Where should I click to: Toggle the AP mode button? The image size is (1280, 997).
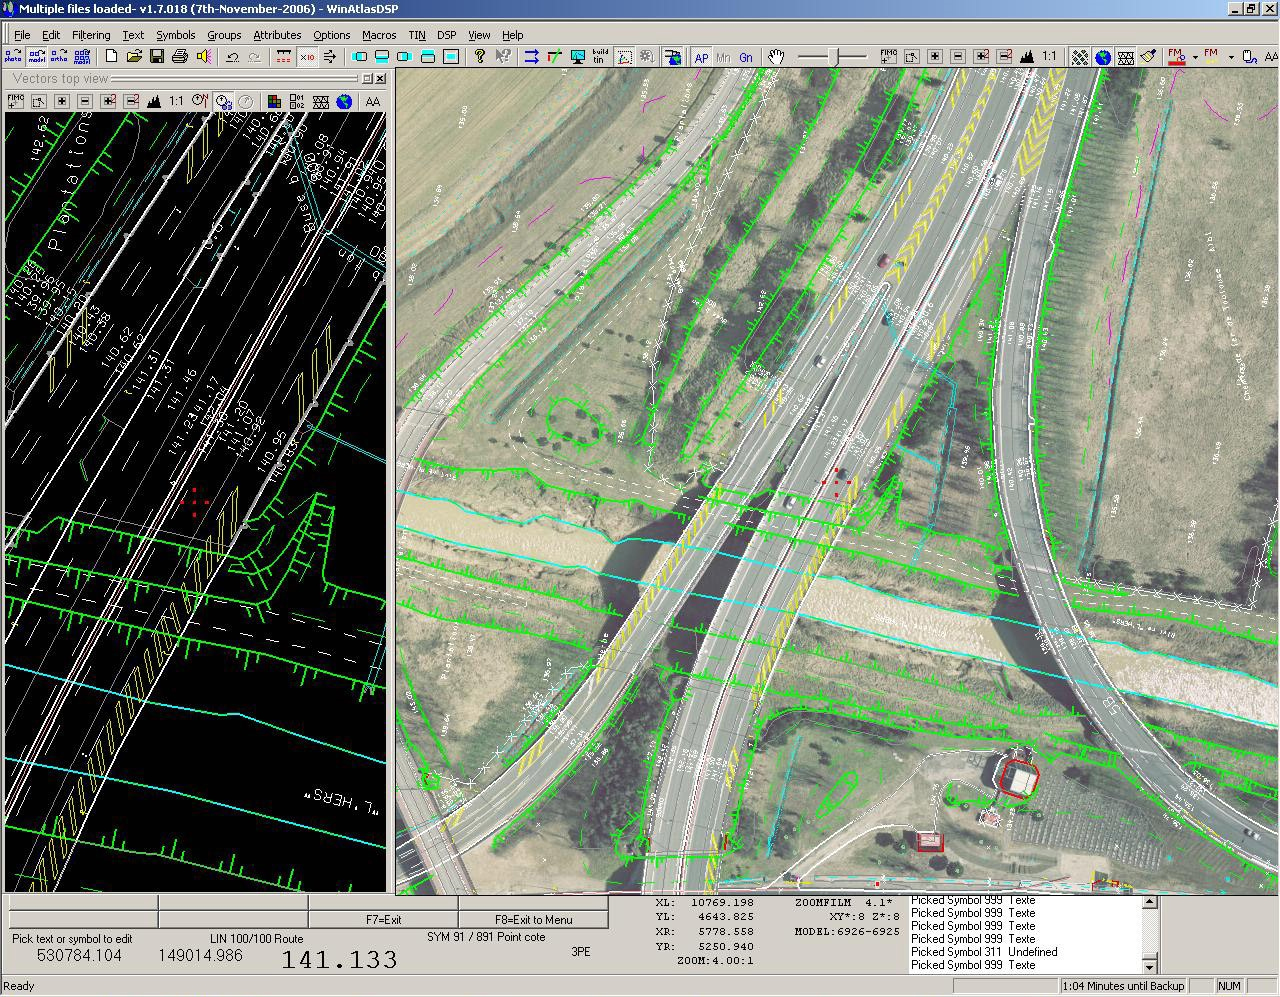[x=701, y=57]
